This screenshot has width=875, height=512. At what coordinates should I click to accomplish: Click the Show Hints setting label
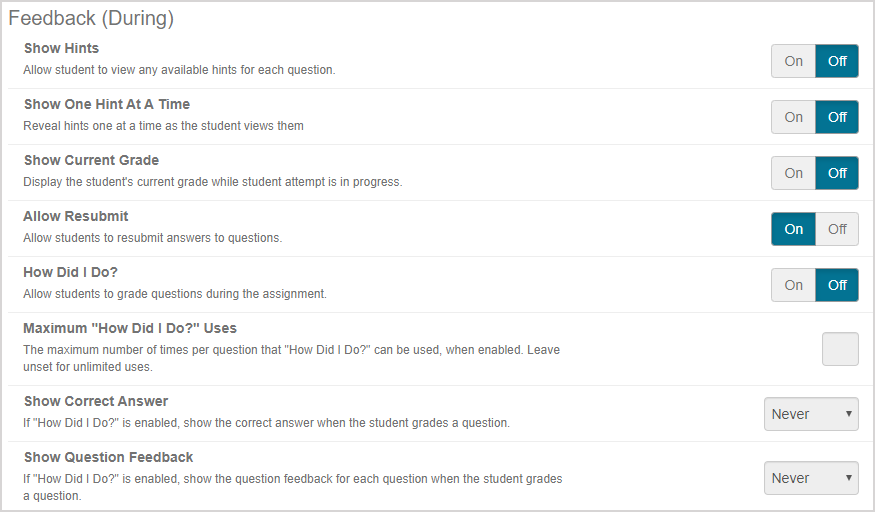click(x=61, y=48)
